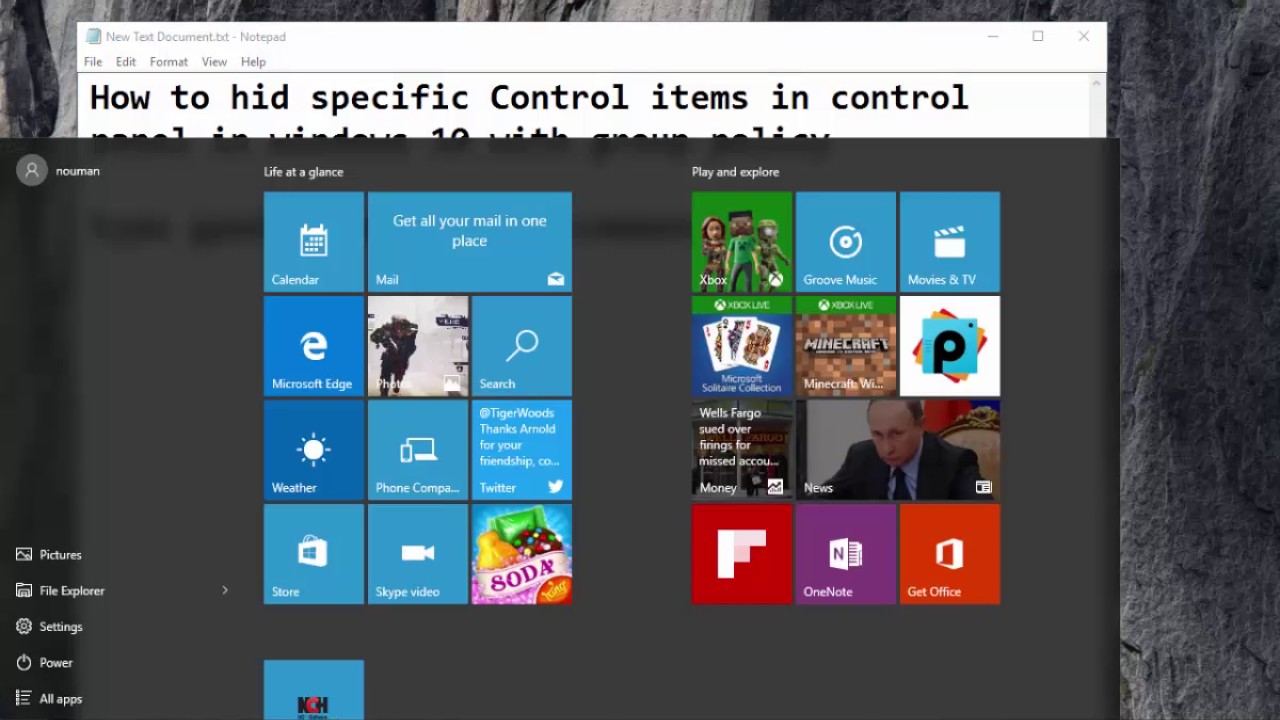Click the Notepad scroll up arrow
The height and width of the screenshot is (720, 1280).
[1097, 83]
